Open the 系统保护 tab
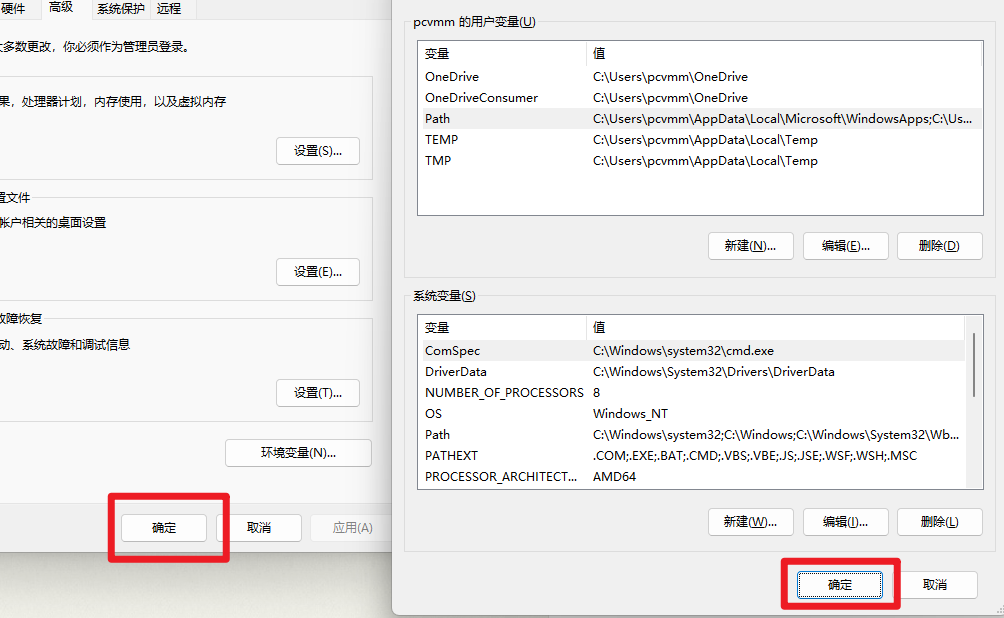Screen dimensions: 1004x618 coord(120,9)
